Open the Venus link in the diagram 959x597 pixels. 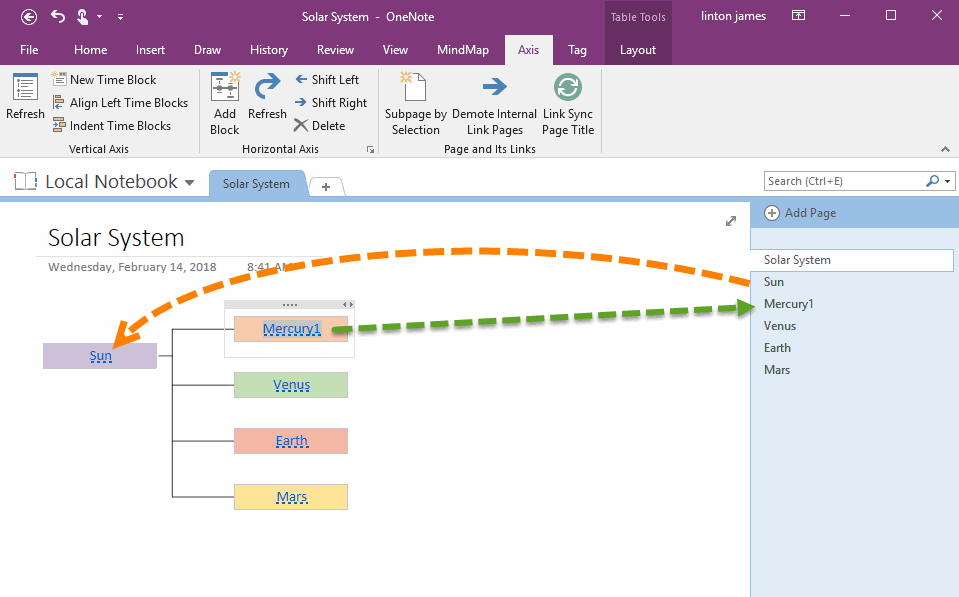coord(291,385)
